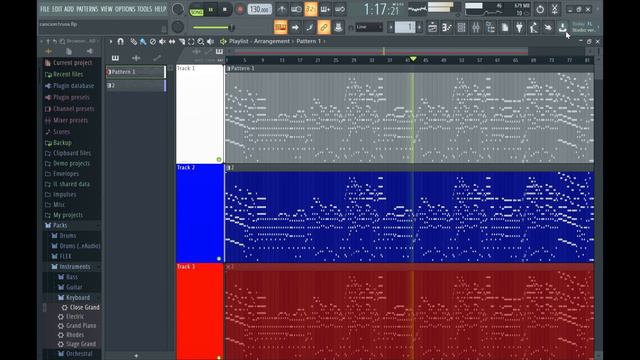The image size is (640, 360).
Task: Select the playlist Mute tool
Action: click(x=162, y=41)
